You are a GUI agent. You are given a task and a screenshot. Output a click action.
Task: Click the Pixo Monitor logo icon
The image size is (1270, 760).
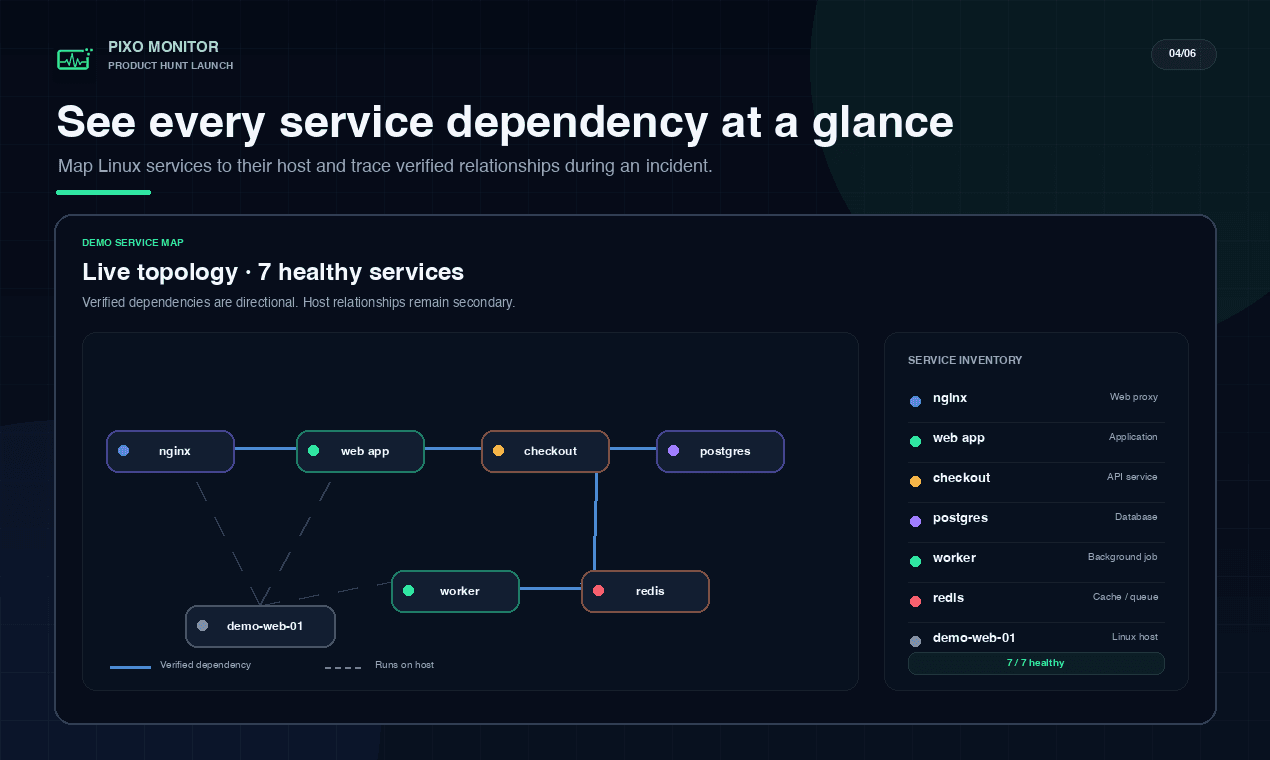75,59
